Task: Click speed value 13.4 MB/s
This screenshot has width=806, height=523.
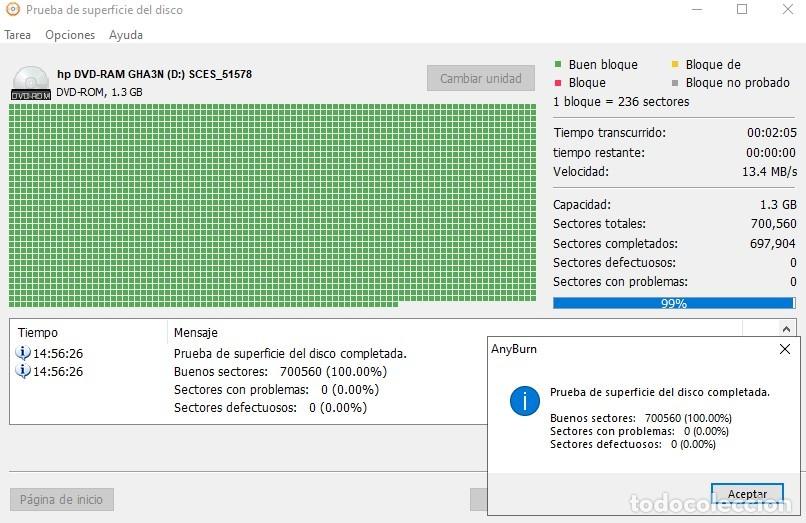Action: point(770,172)
